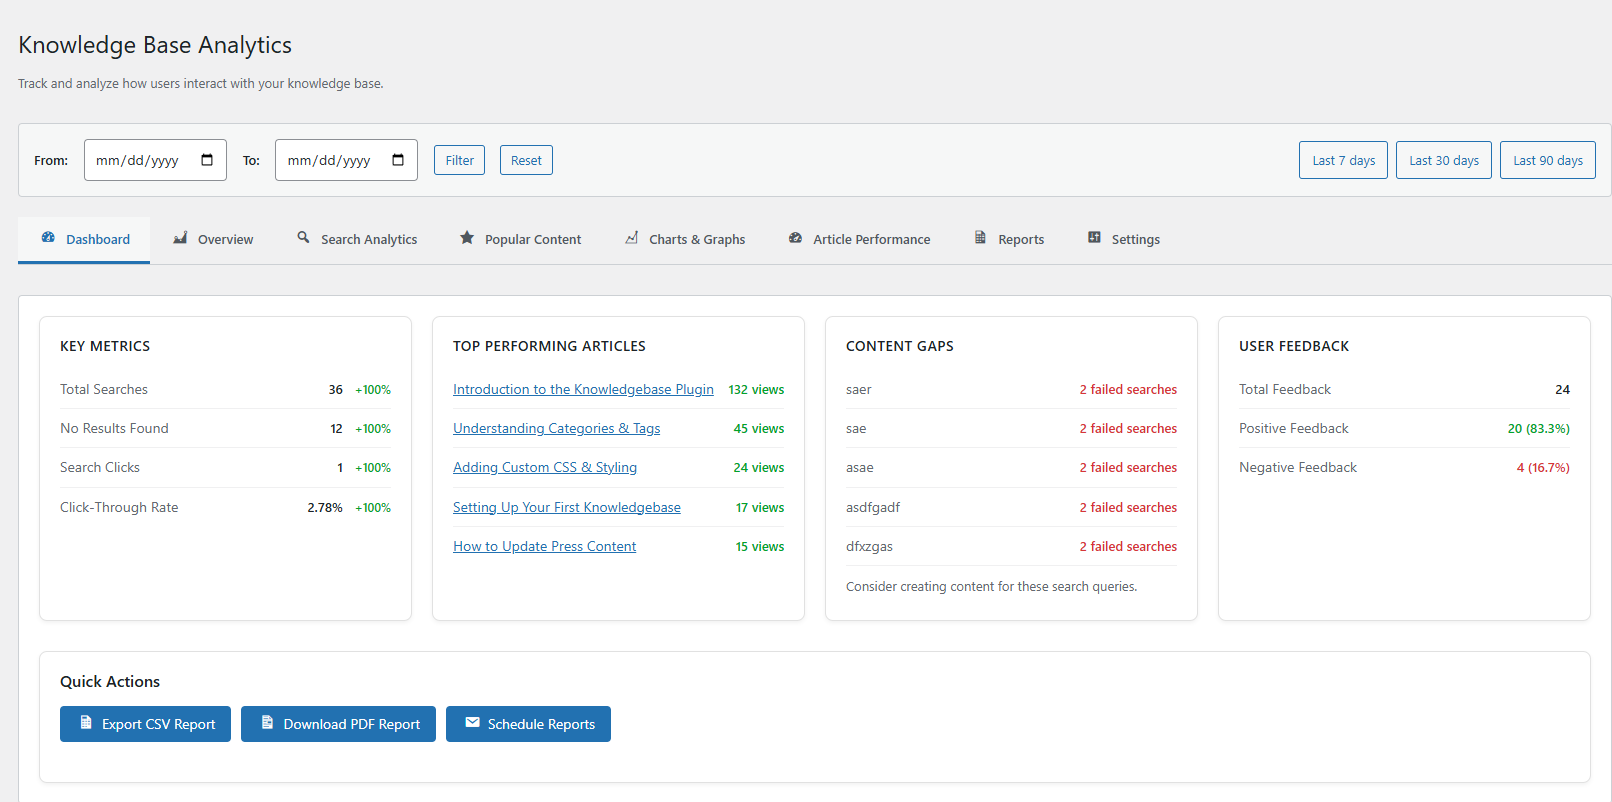1612x802 pixels.
Task: Click the 'asae' content gap query
Action: [860, 467]
